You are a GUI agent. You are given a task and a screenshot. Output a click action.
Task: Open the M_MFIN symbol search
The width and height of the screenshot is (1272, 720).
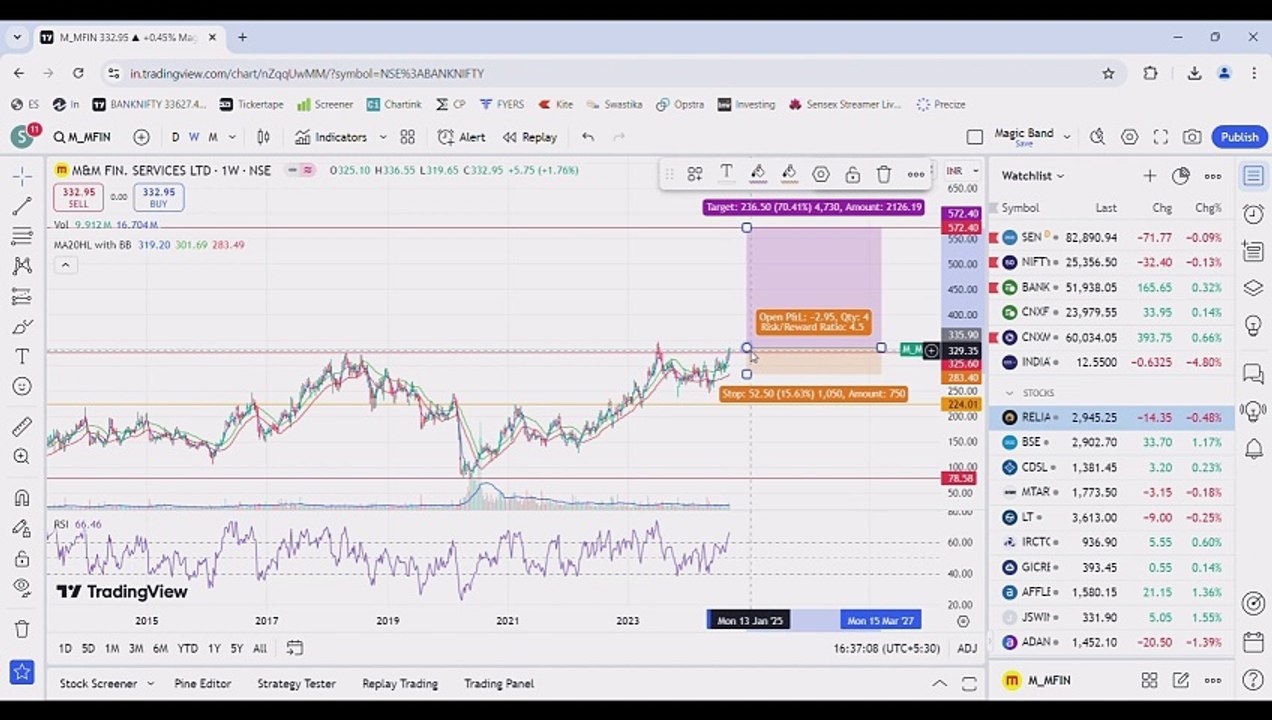pos(82,137)
